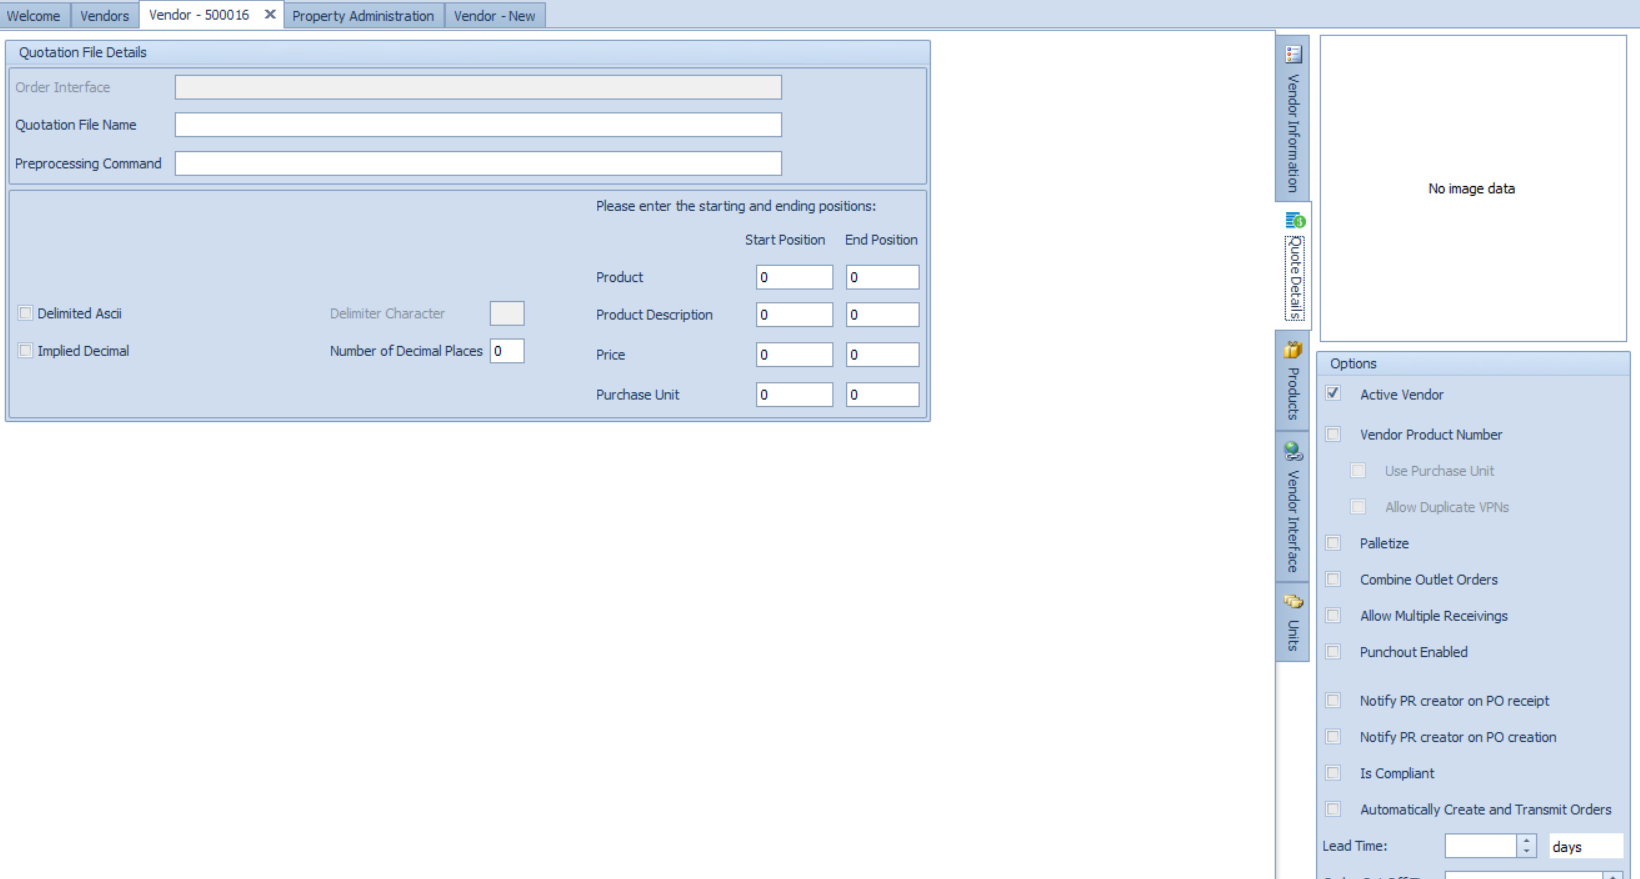The width and height of the screenshot is (1640, 879).
Task: Check the Palletize option
Action: [1333, 543]
